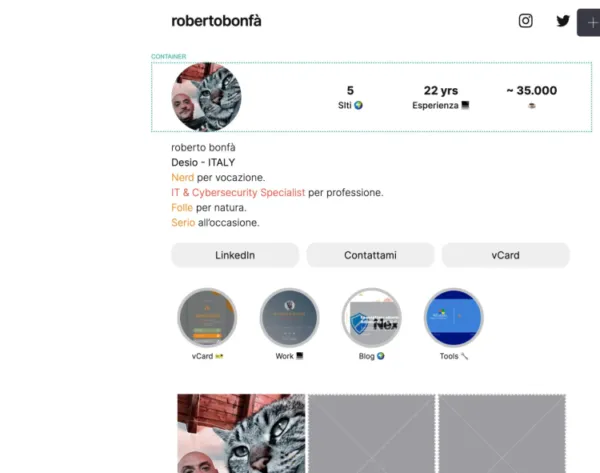This screenshot has width=600, height=473.
Task: Click the Contattami button
Action: pos(370,255)
